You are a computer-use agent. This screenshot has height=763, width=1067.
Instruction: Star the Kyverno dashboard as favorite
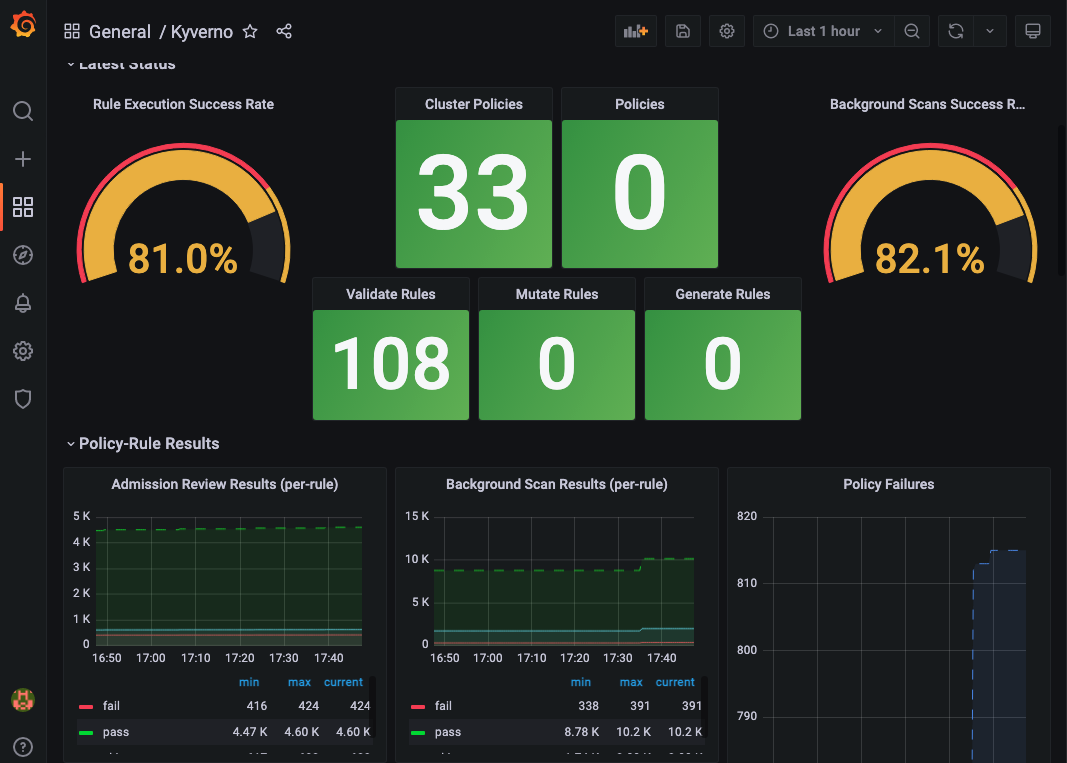pos(250,31)
